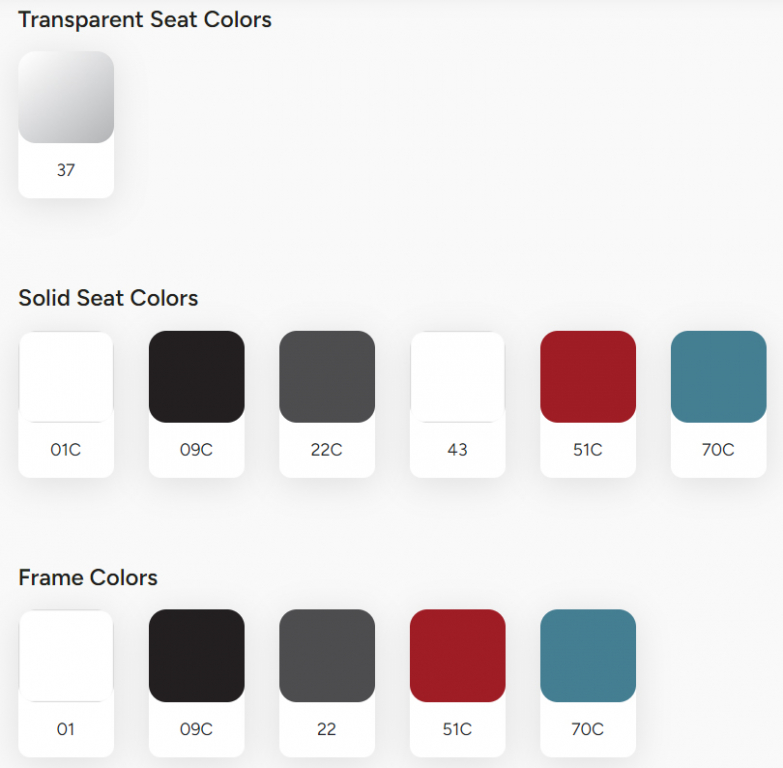Click the "Transparent Seat Colors" heading
Viewport: 783px width, 768px height.
pos(145,20)
